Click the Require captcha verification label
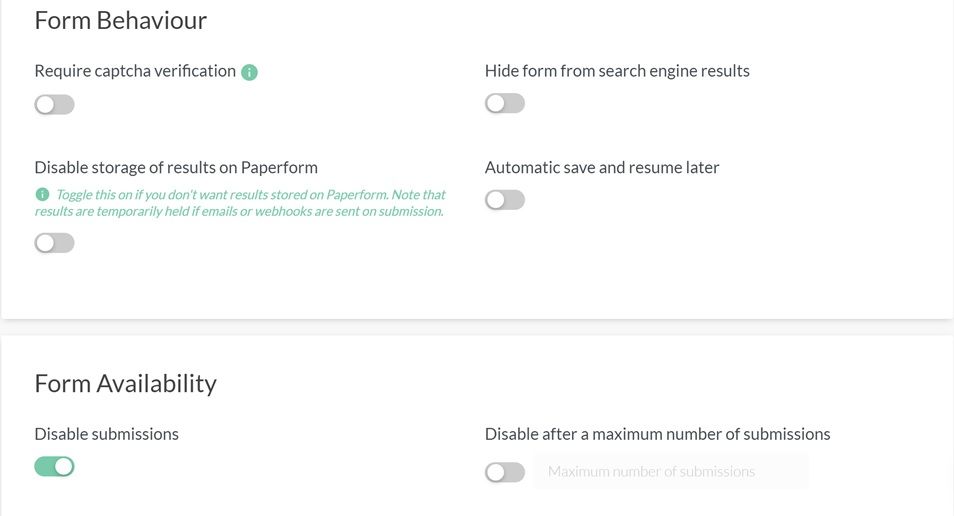954x516 pixels. click(135, 71)
